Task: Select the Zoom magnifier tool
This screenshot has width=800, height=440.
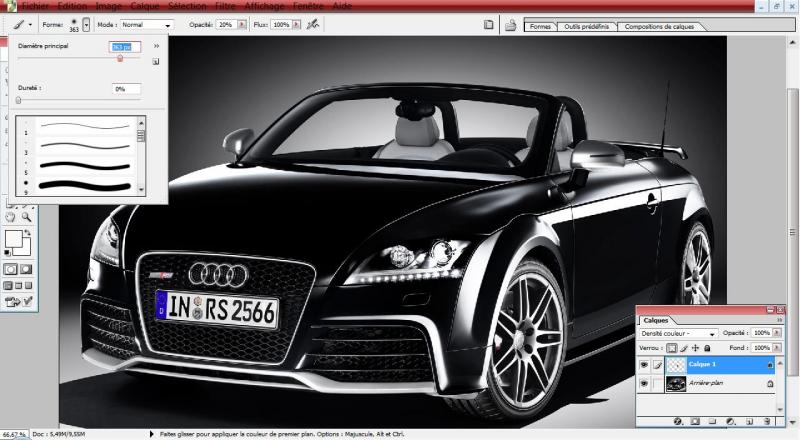Action: click(26, 217)
